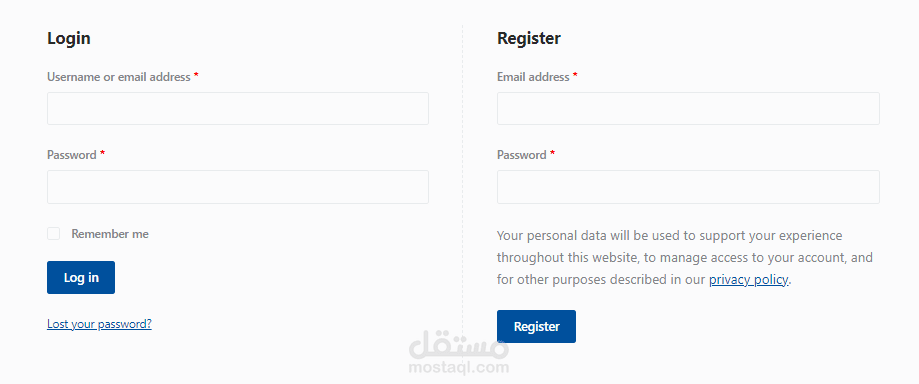The height and width of the screenshot is (384, 919).
Task: Click the Remember me label text
Action: click(110, 234)
